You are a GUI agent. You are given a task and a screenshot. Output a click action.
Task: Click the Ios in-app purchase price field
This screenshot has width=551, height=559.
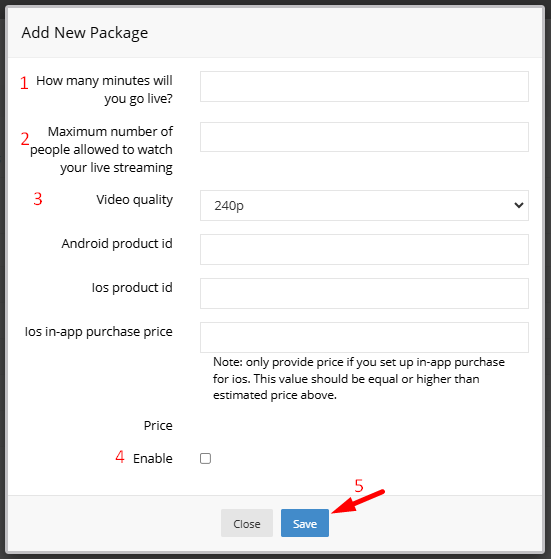pyautogui.click(x=364, y=338)
